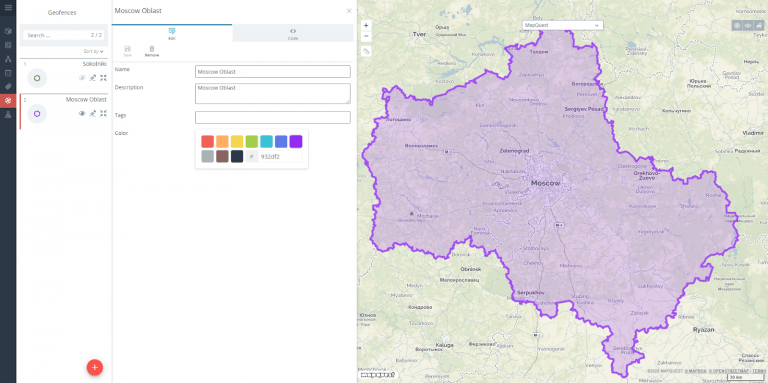Add a new geofence with plus button

[x=95, y=367]
